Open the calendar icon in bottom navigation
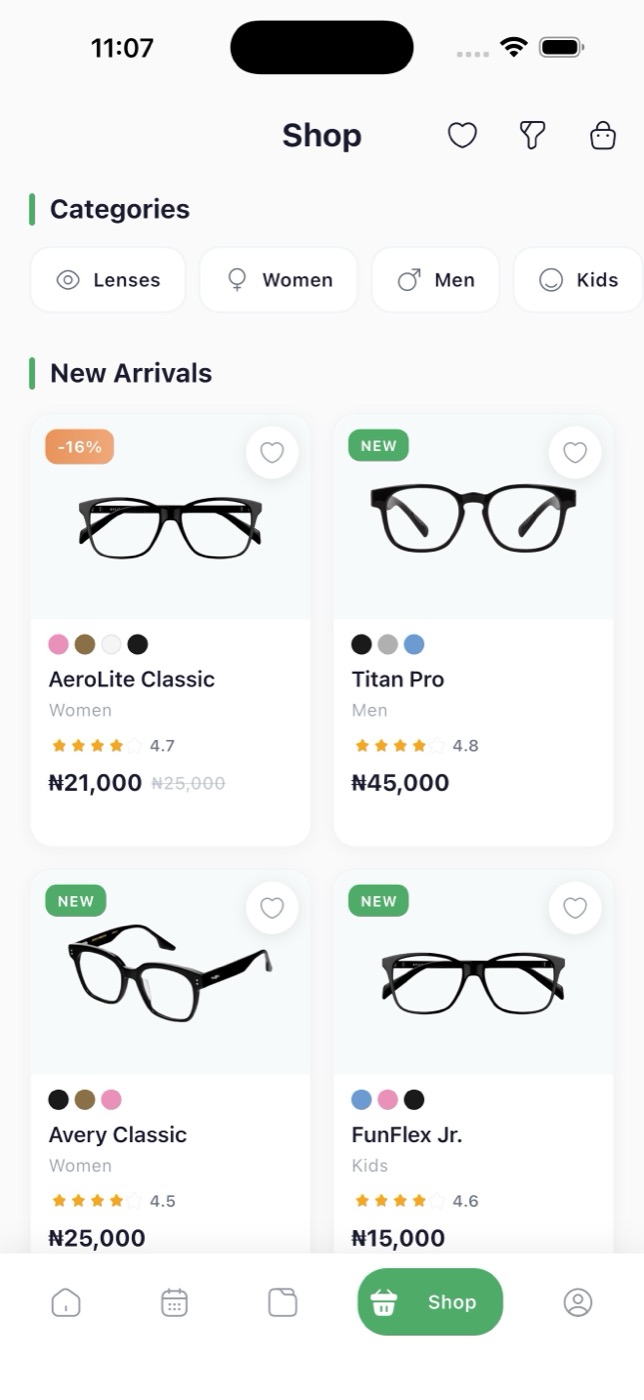The image size is (644, 1400). (174, 1302)
